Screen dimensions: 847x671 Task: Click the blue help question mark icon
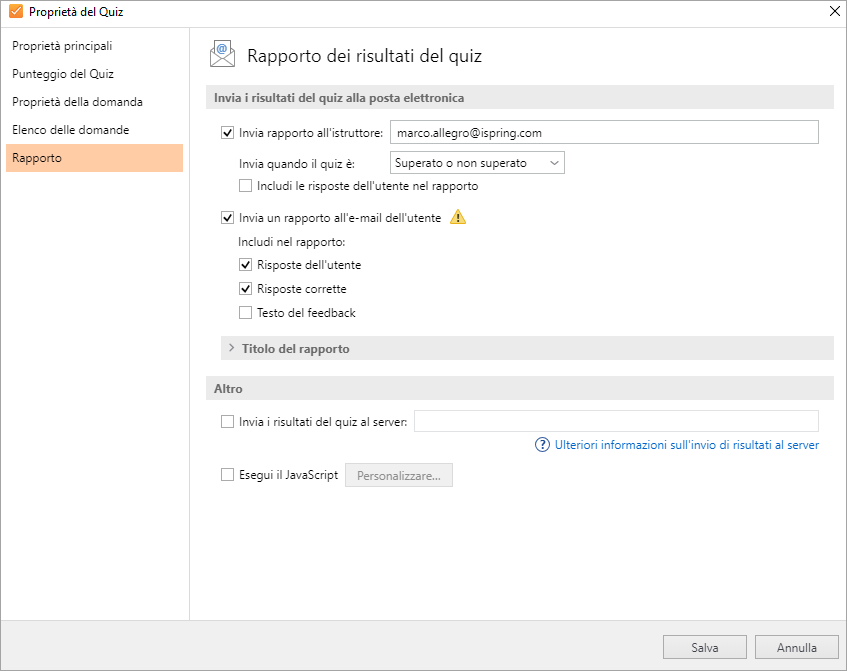click(543, 445)
